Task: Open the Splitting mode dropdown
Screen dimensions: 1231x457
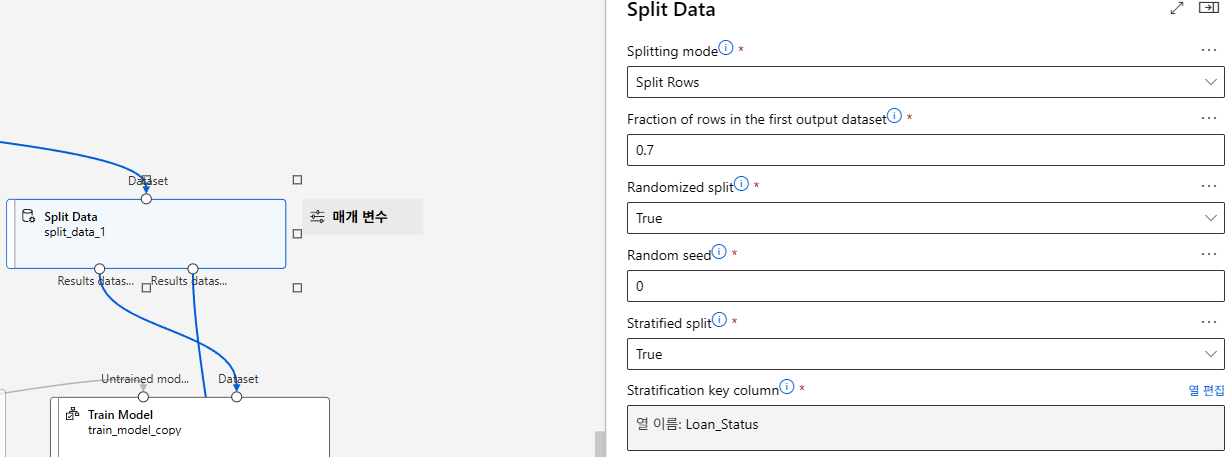Action: coord(925,82)
